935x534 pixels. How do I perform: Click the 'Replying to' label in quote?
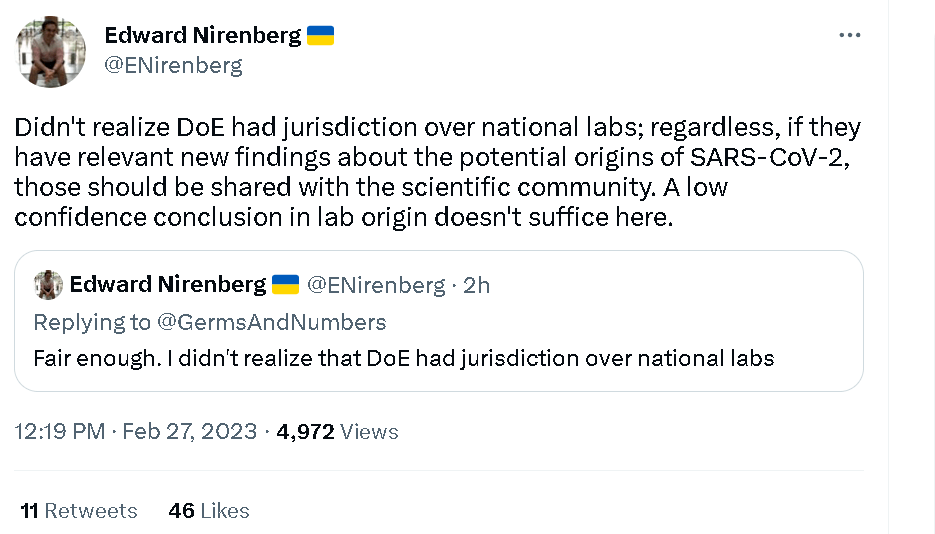92,322
